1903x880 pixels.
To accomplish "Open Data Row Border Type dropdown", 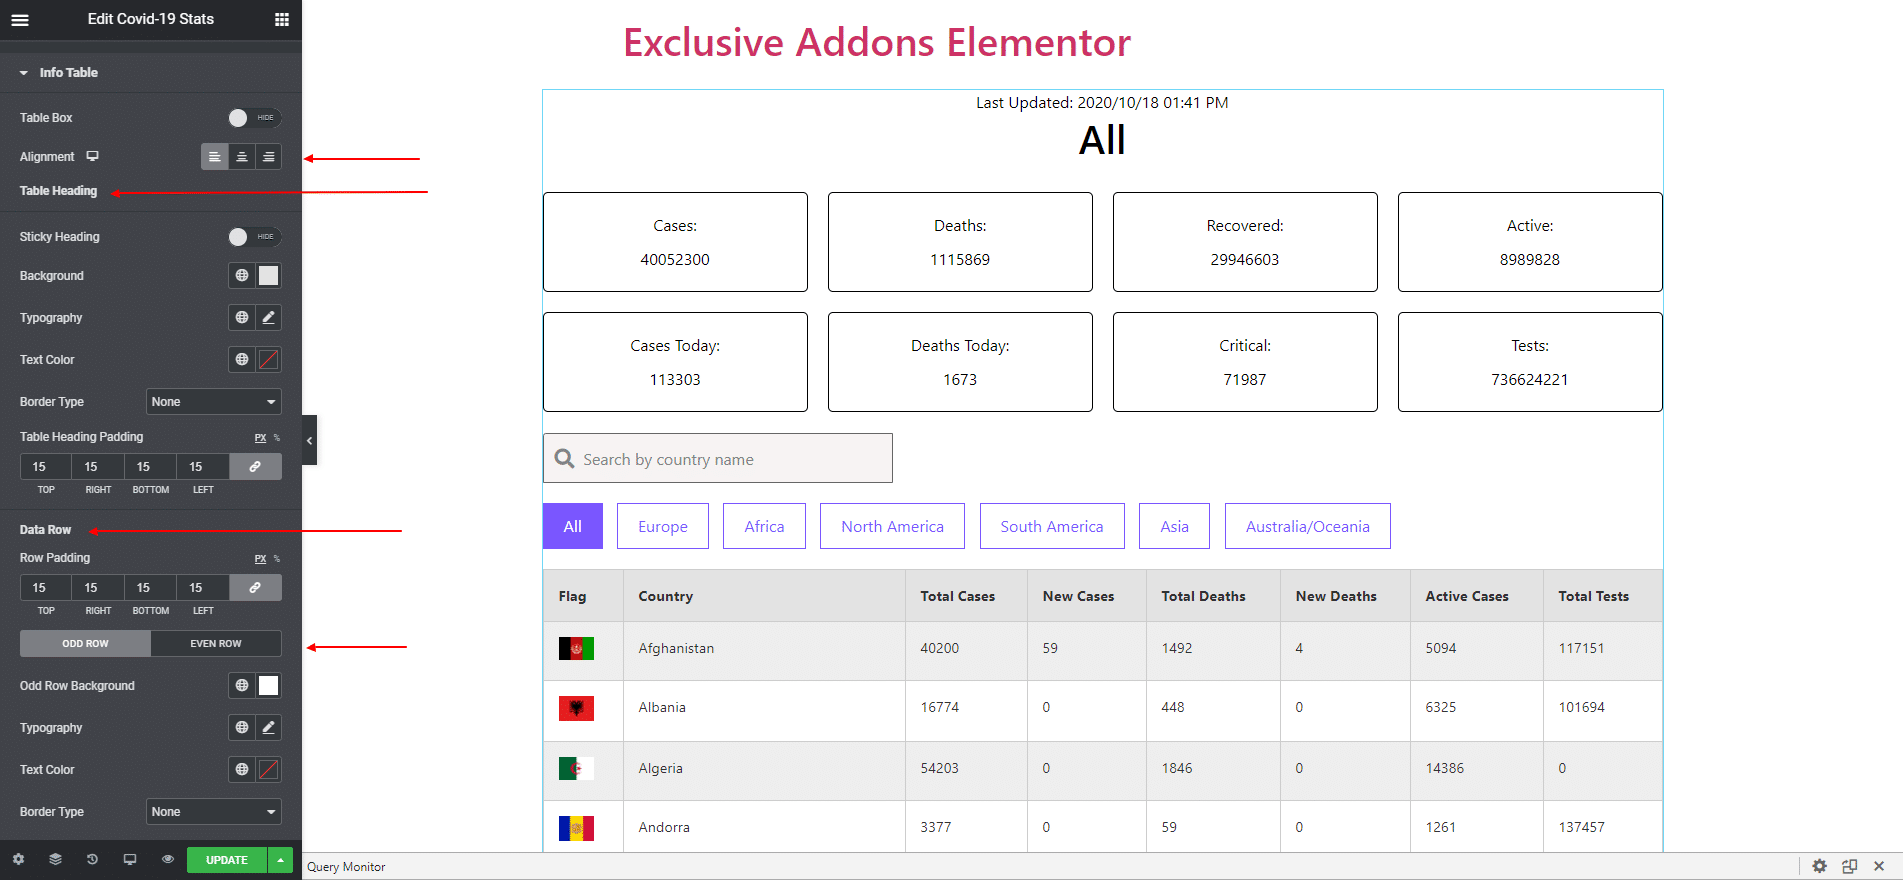I will [214, 811].
